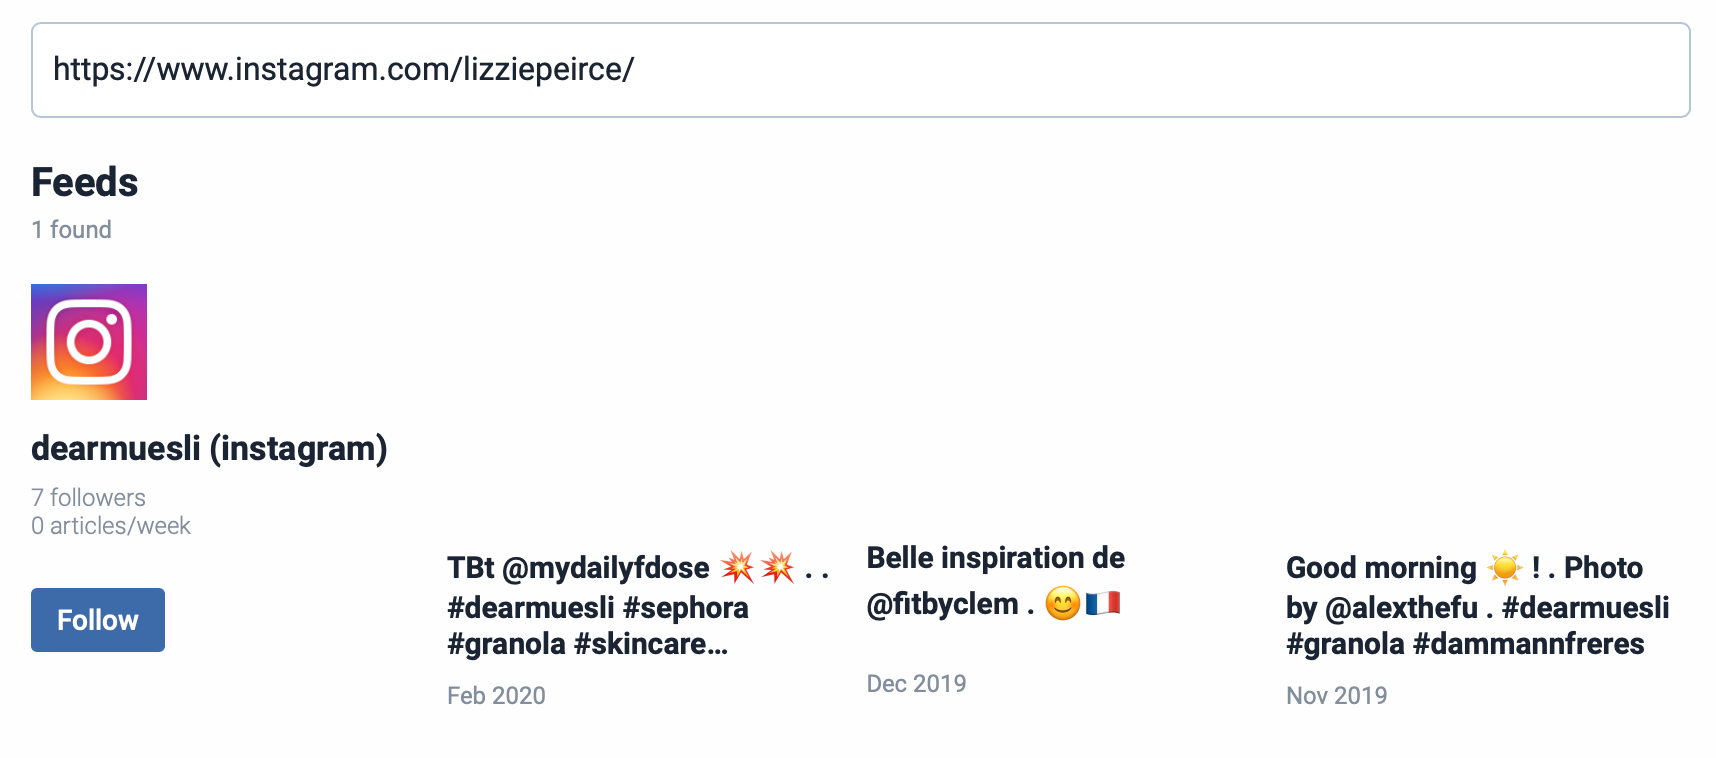This screenshot has height=758, width=1716.
Task: Open the dearmuesli (instagram) feed title
Action: click(209, 448)
